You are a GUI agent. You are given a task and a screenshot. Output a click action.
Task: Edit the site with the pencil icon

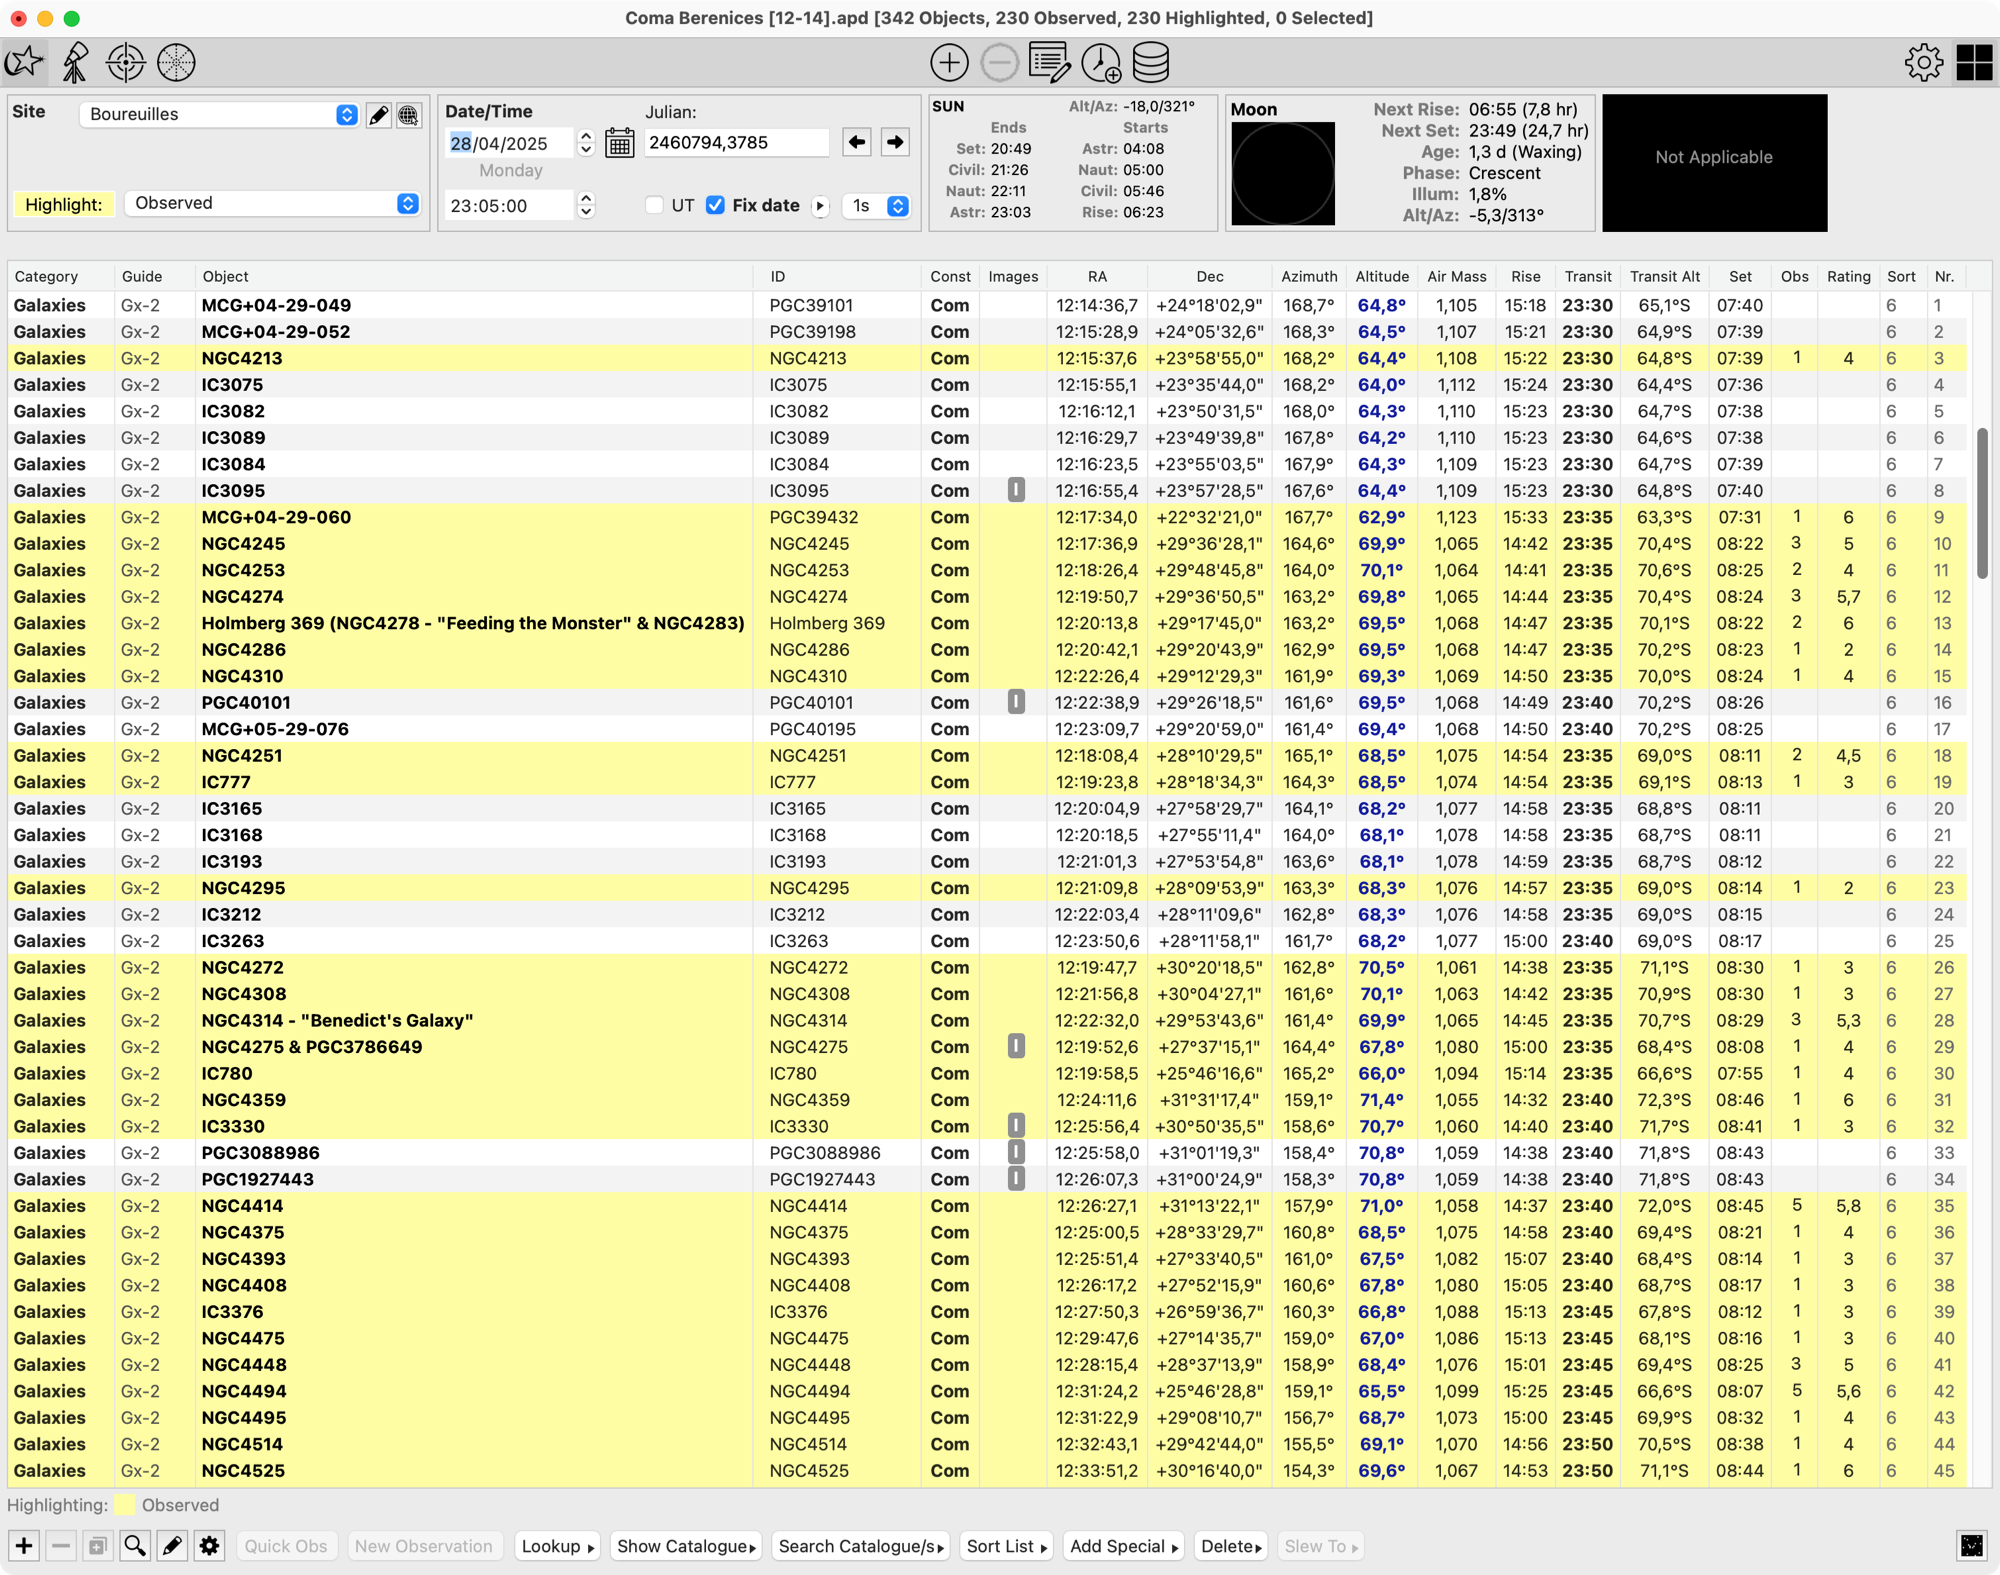pos(378,115)
